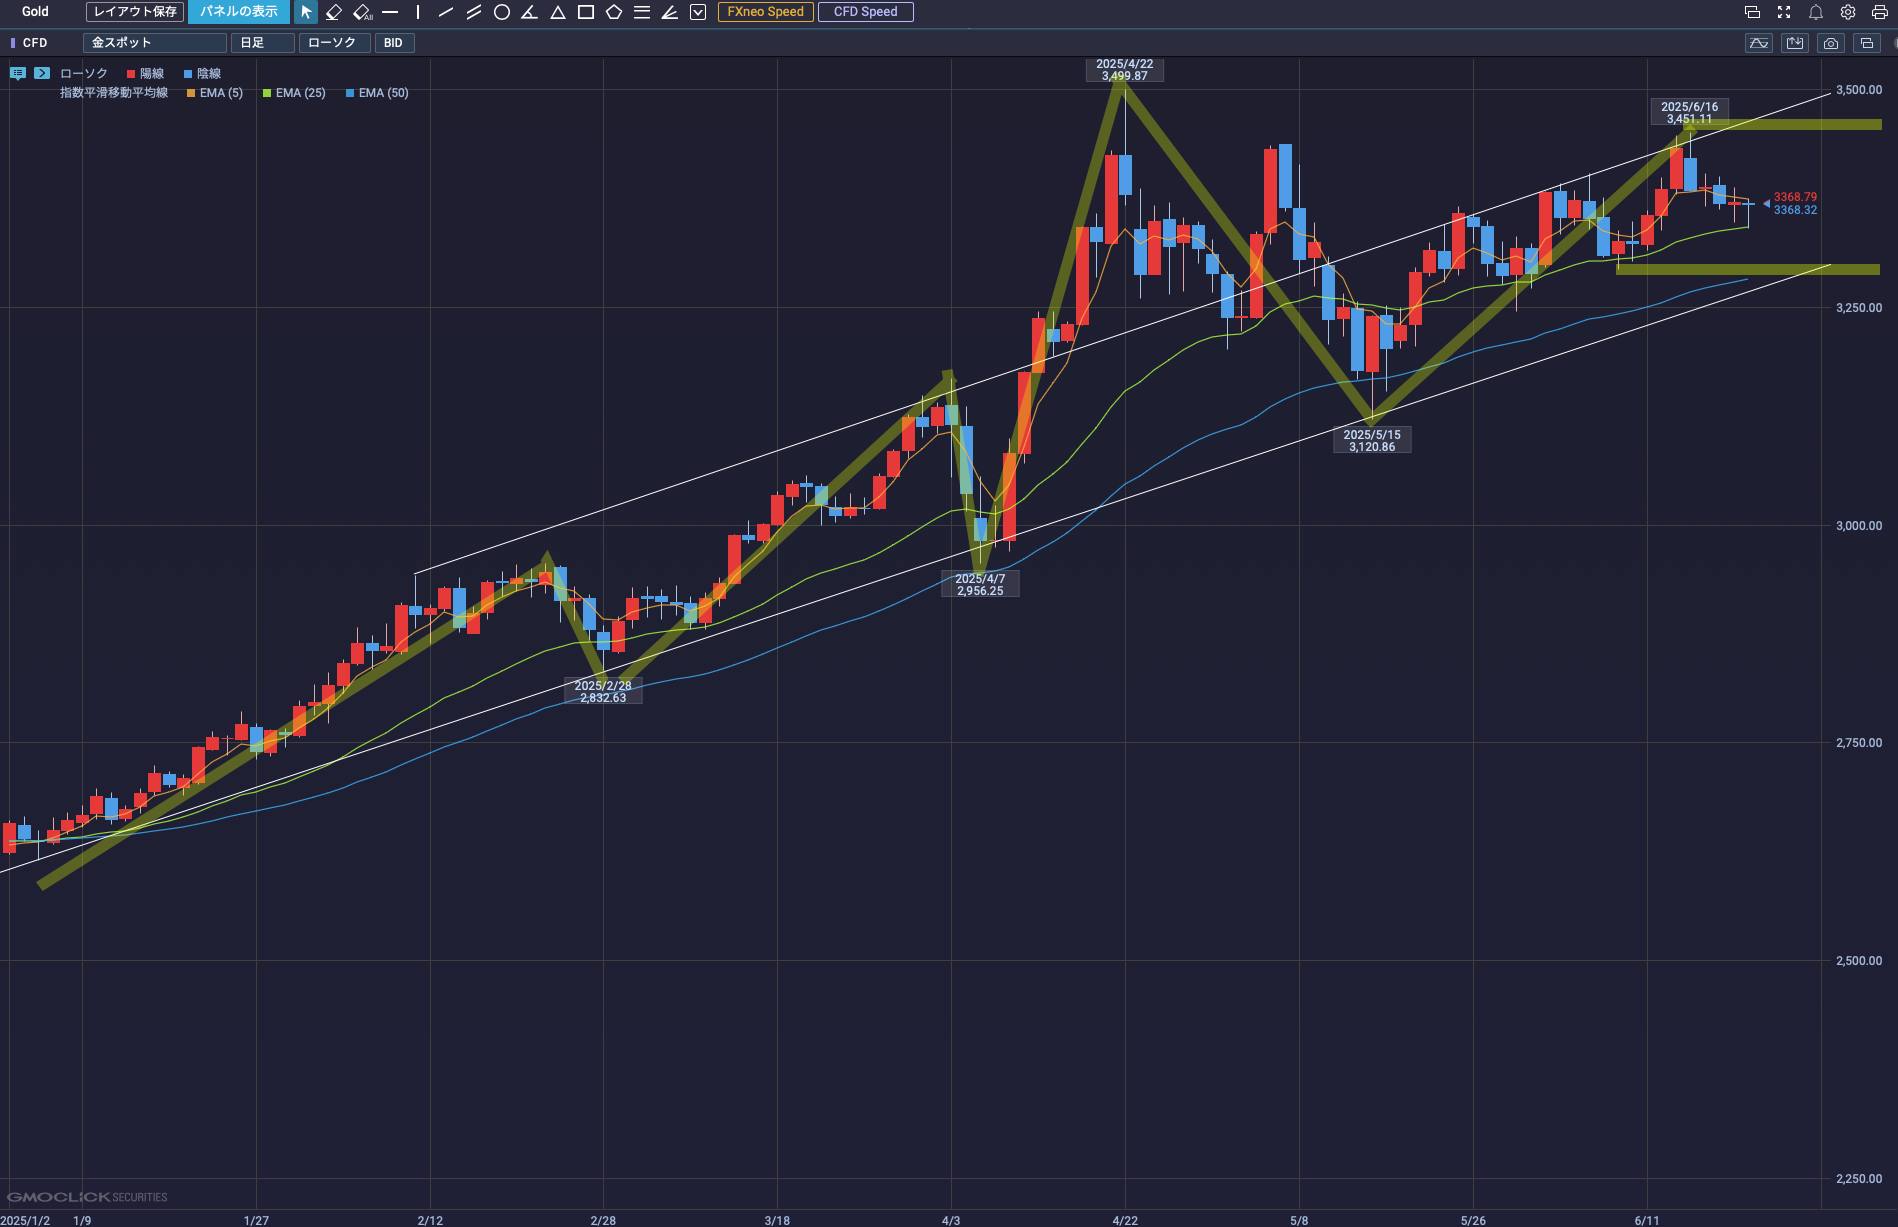Screen dimensions: 1898x1227
Task: Toggle fullscreen with the expand arrows icon
Action: (1784, 12)
